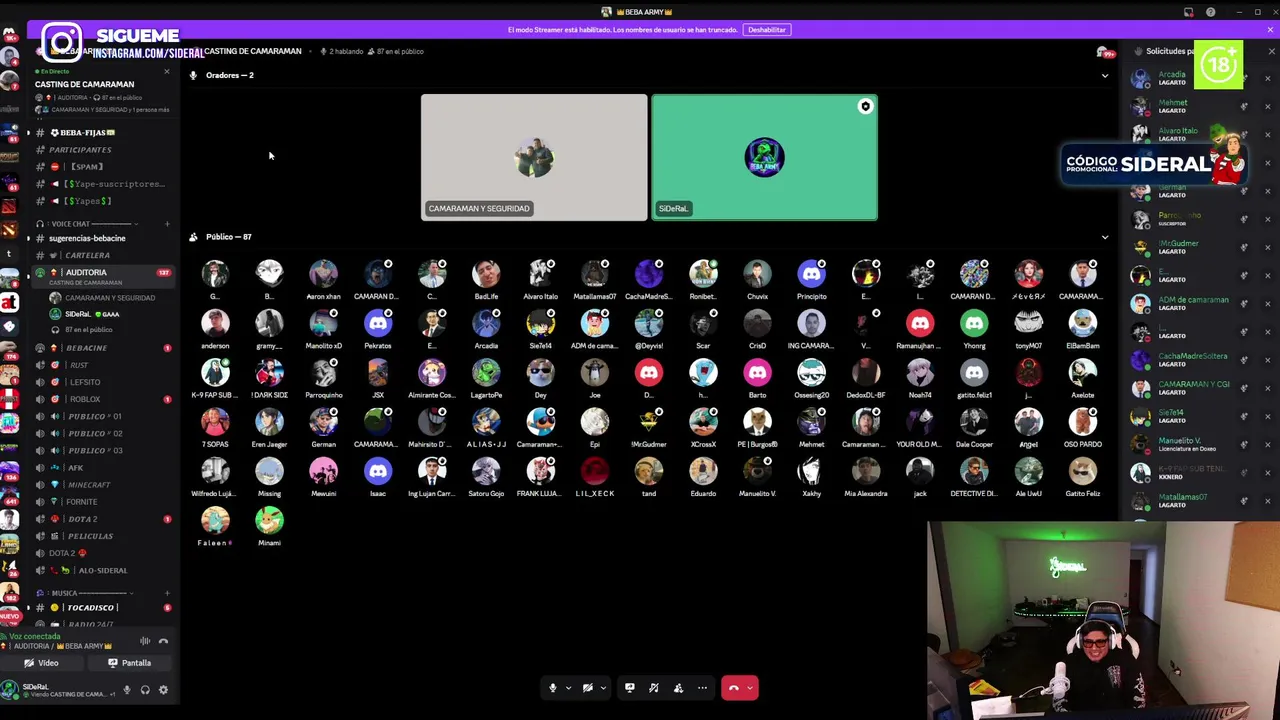Click the Pantalla screen share button
The width and height of the screenshot is (1280, 720).
(131, 663)
